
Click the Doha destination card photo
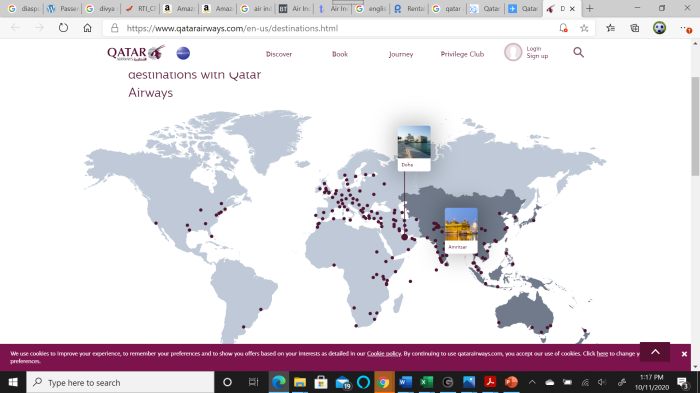coord(414,142)
